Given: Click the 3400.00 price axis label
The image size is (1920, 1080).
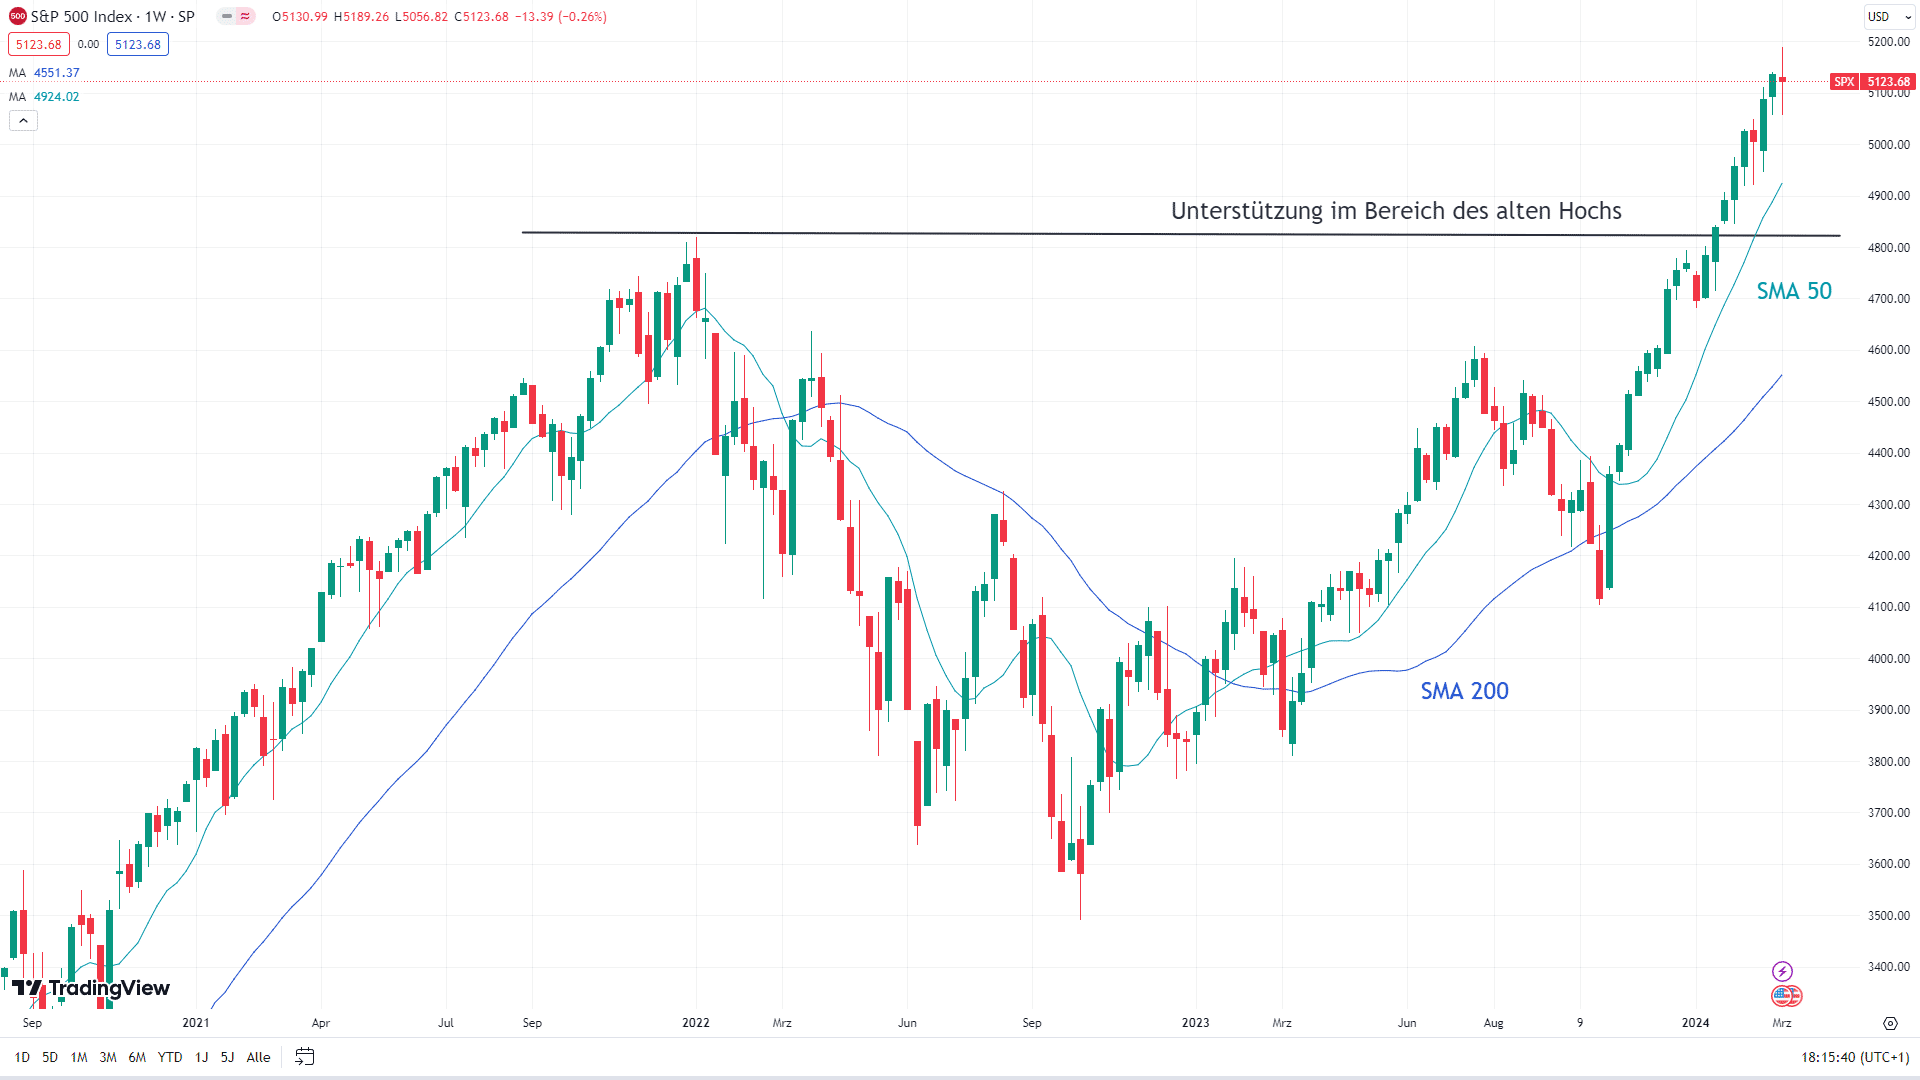Looking at the screenshot, I should 1888,967.
